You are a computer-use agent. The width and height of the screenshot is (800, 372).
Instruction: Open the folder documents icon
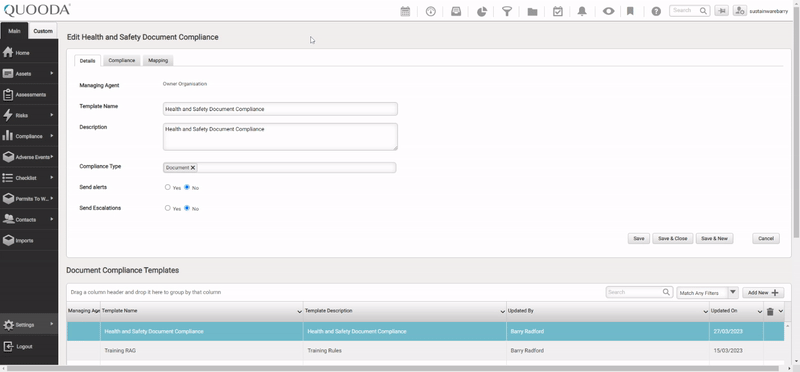(532, 11)
